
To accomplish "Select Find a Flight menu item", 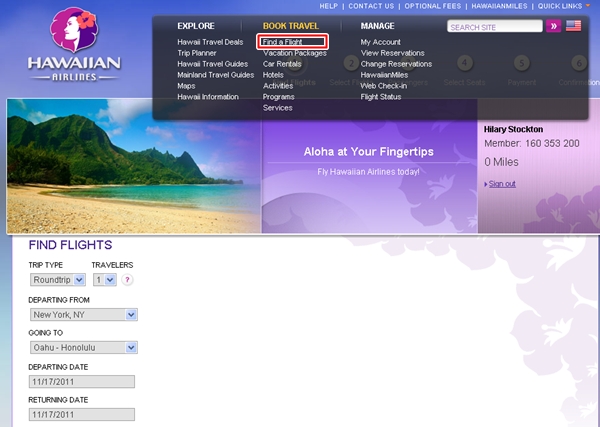I will point(282,42).
